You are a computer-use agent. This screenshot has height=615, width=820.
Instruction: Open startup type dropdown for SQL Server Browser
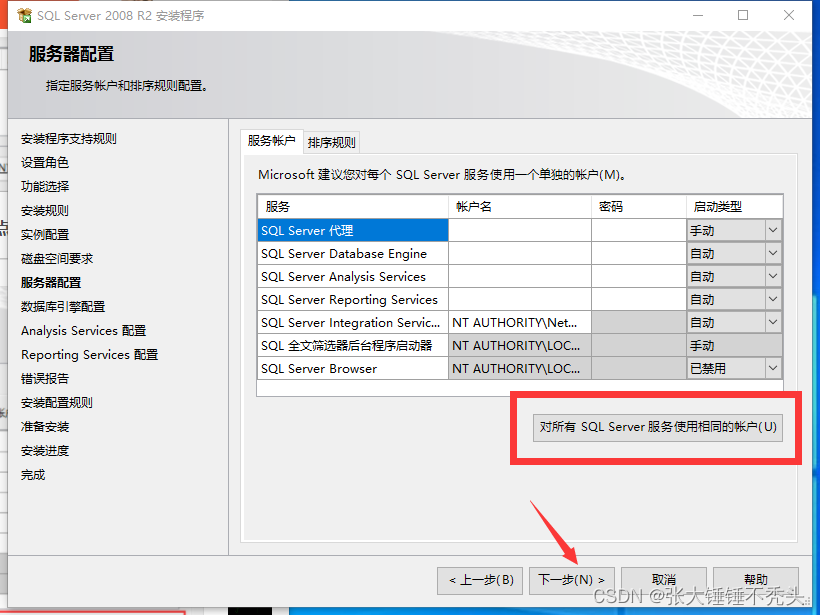click(772, 368)
